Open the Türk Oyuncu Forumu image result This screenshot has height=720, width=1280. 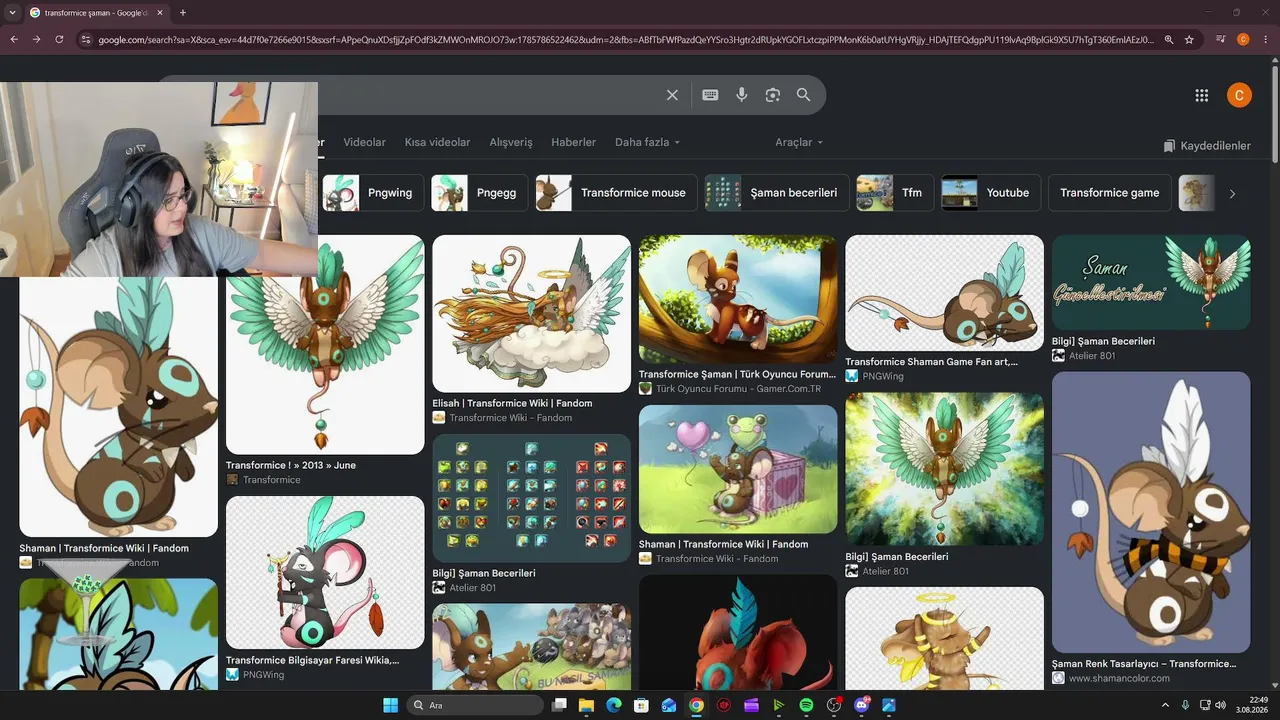click(x=738, y=300)
